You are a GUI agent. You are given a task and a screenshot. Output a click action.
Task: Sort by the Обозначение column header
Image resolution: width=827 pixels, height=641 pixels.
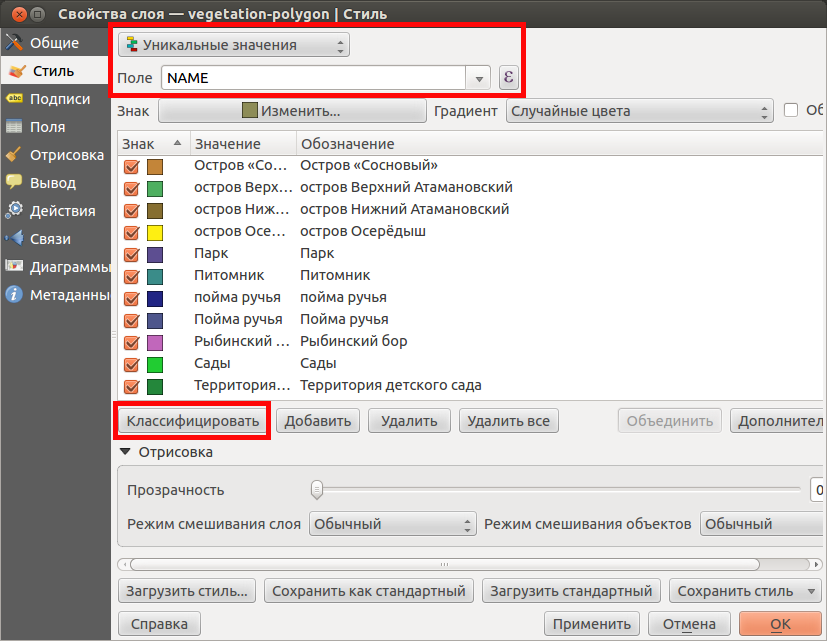pyautogui.click(x=559, y=143)
